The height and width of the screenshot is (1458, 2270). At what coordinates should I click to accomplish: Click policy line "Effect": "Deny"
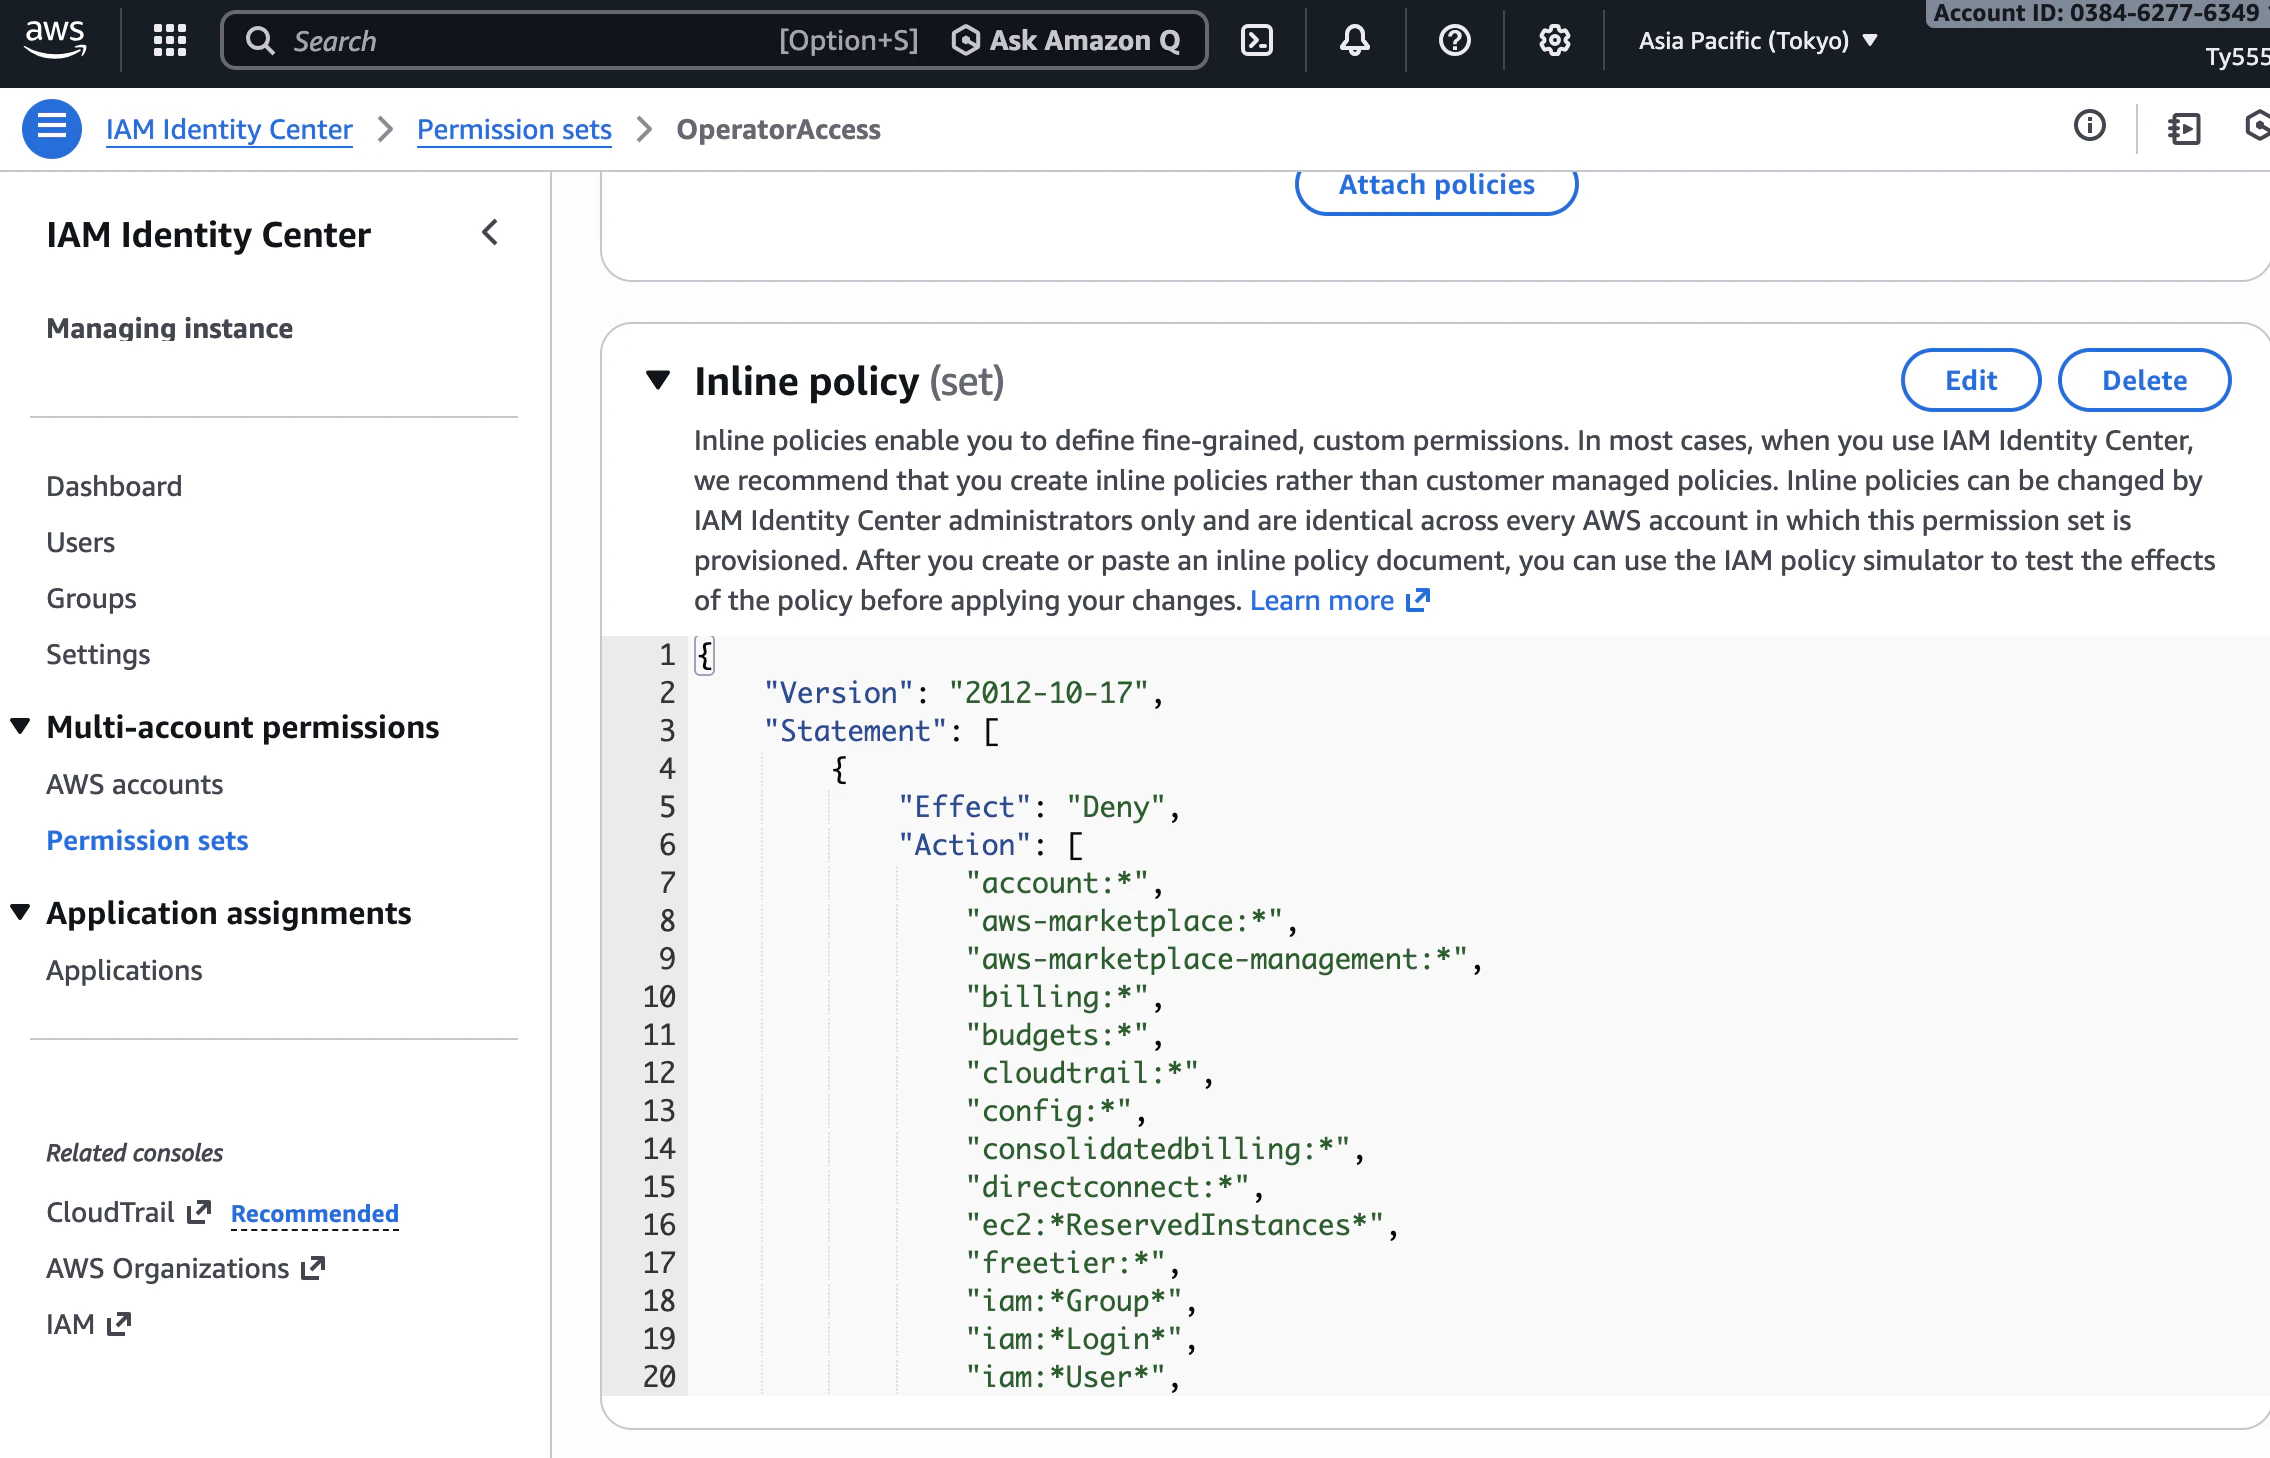pos(1039,806)
